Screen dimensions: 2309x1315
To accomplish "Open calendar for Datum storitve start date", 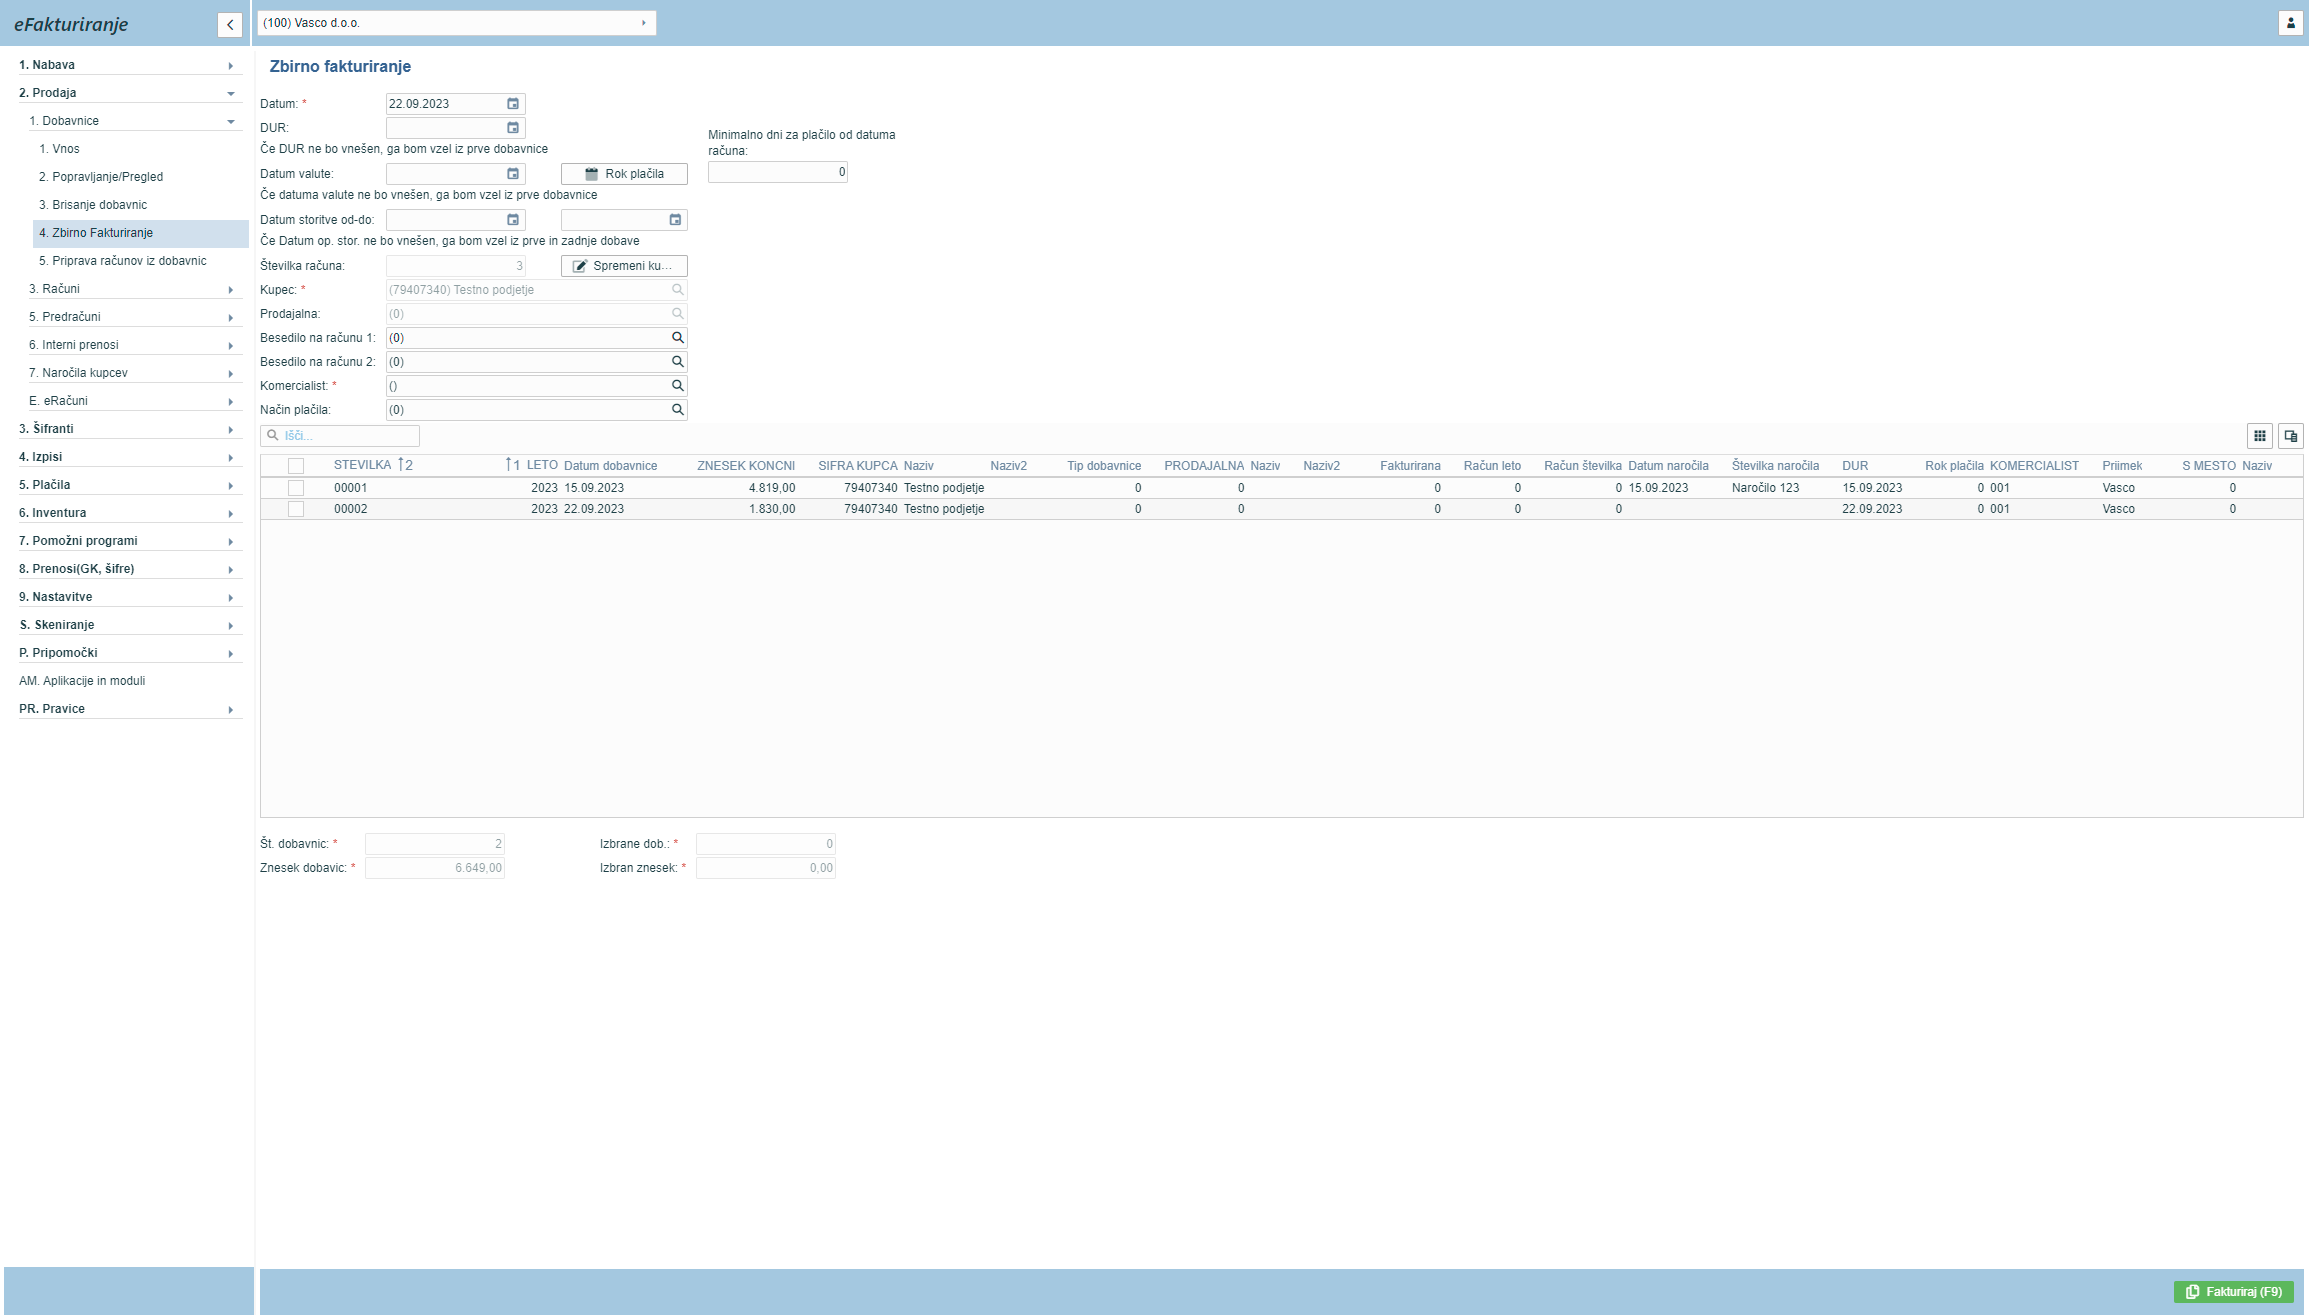I will pos(513,220).
